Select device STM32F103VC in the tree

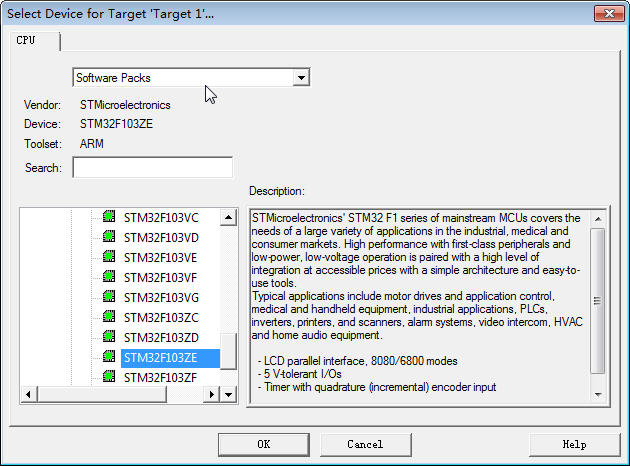[x=161, y=218]
